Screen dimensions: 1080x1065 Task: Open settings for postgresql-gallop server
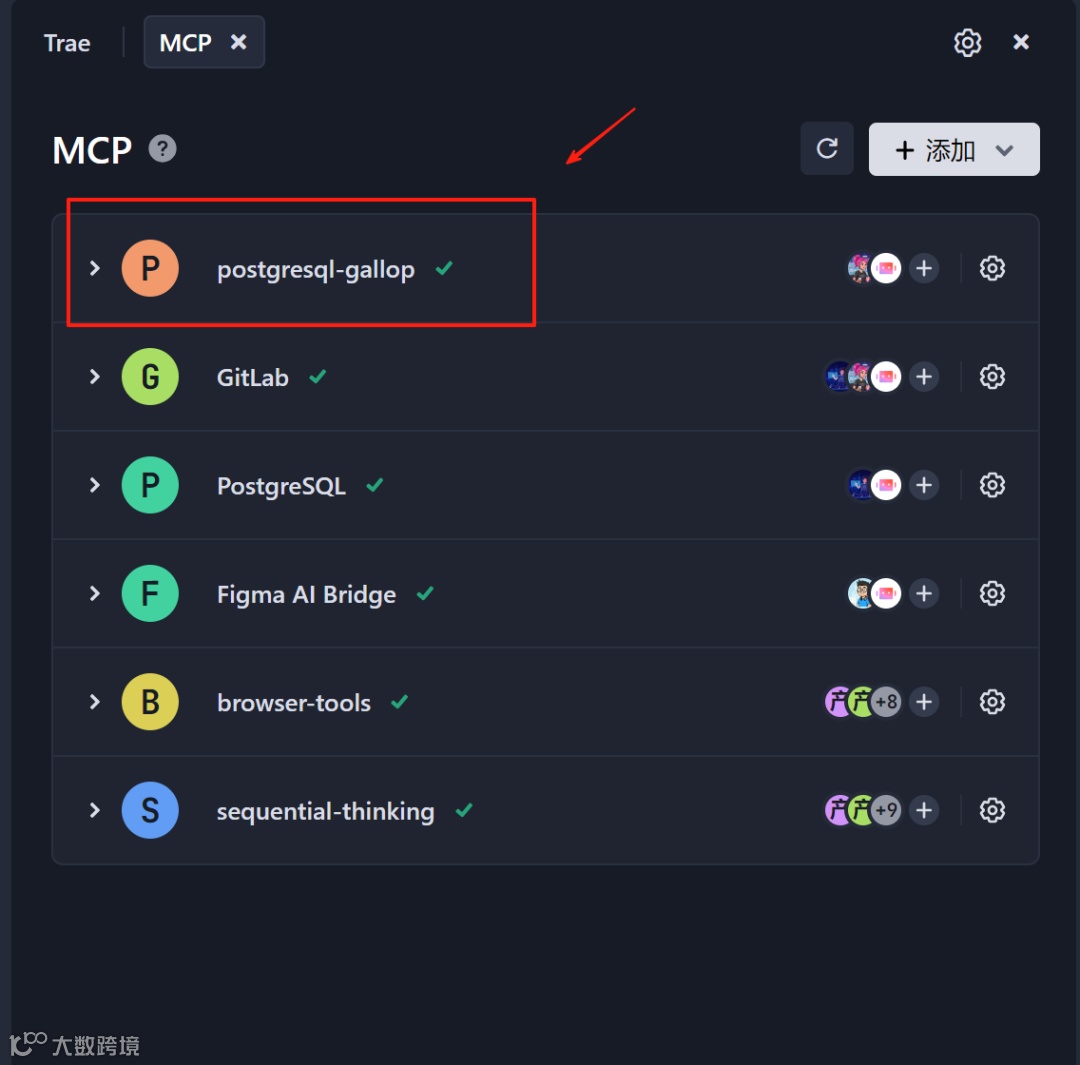(992, 268)
